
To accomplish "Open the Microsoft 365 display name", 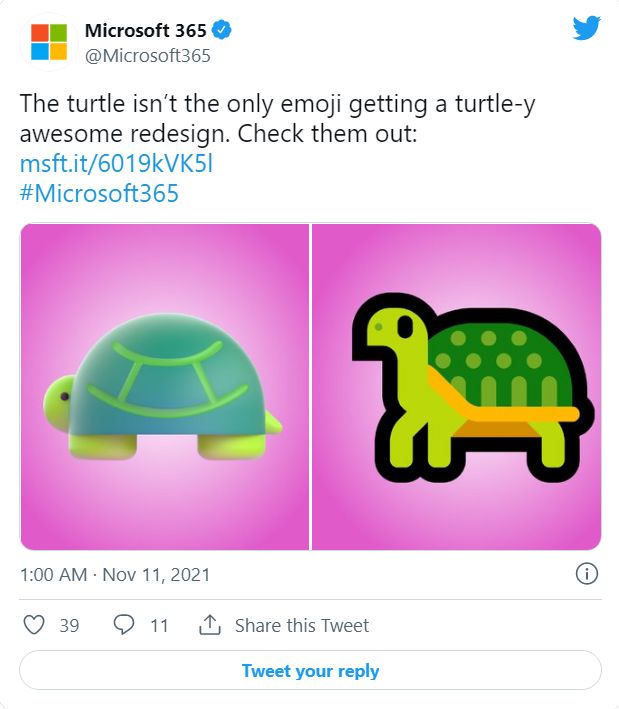I will pos(145,31).
